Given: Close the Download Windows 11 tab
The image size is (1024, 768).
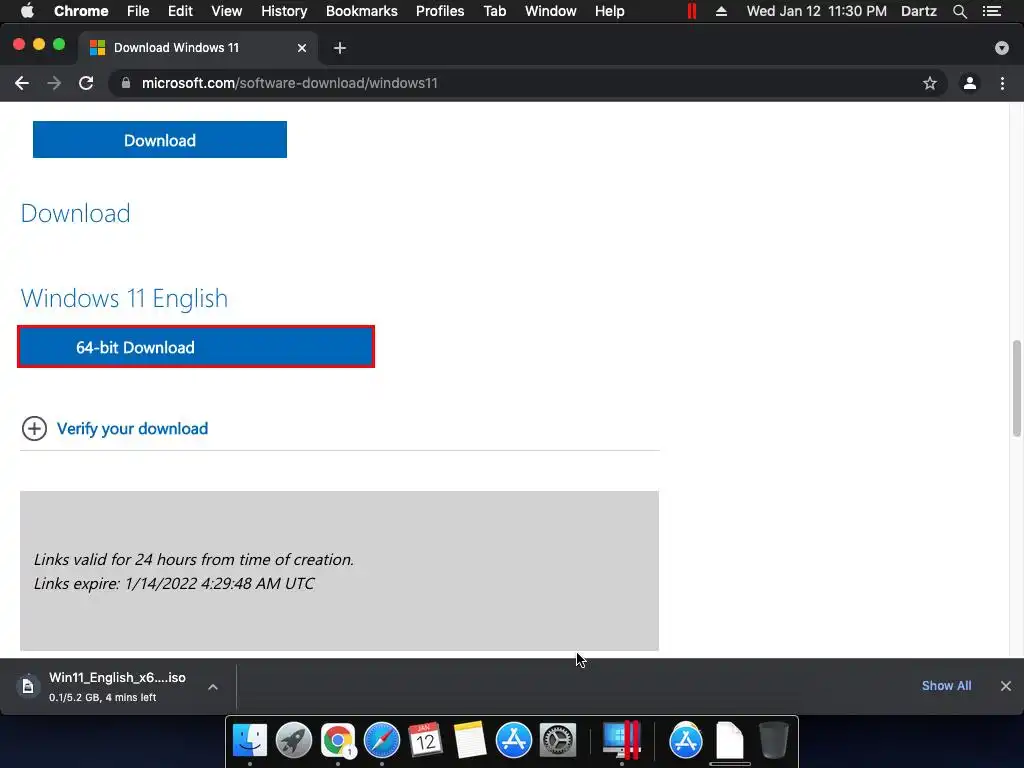Looking at the screenshot, I should (302, 48).
